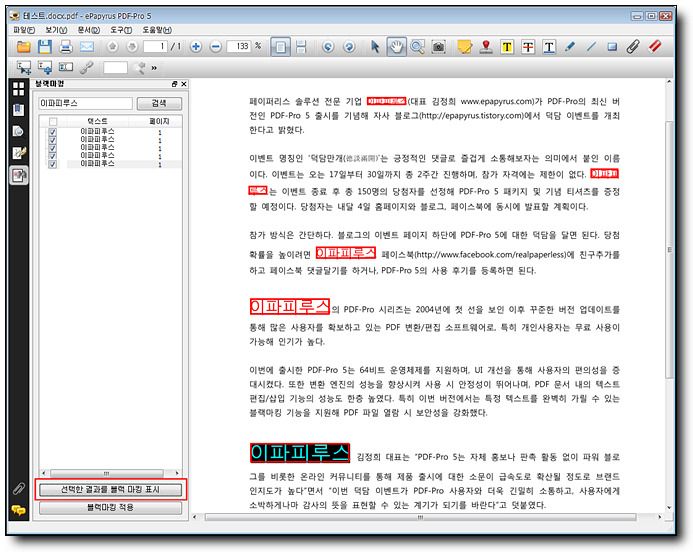Viewport: 693px width, 552px height.
Task: Select the rectangle shape tool
Action: coord(612,46)
